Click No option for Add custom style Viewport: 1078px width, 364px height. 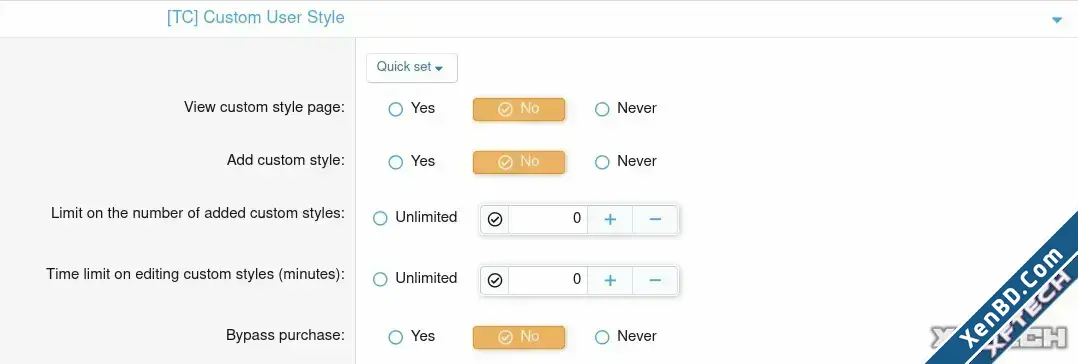(x=519, y=162)
